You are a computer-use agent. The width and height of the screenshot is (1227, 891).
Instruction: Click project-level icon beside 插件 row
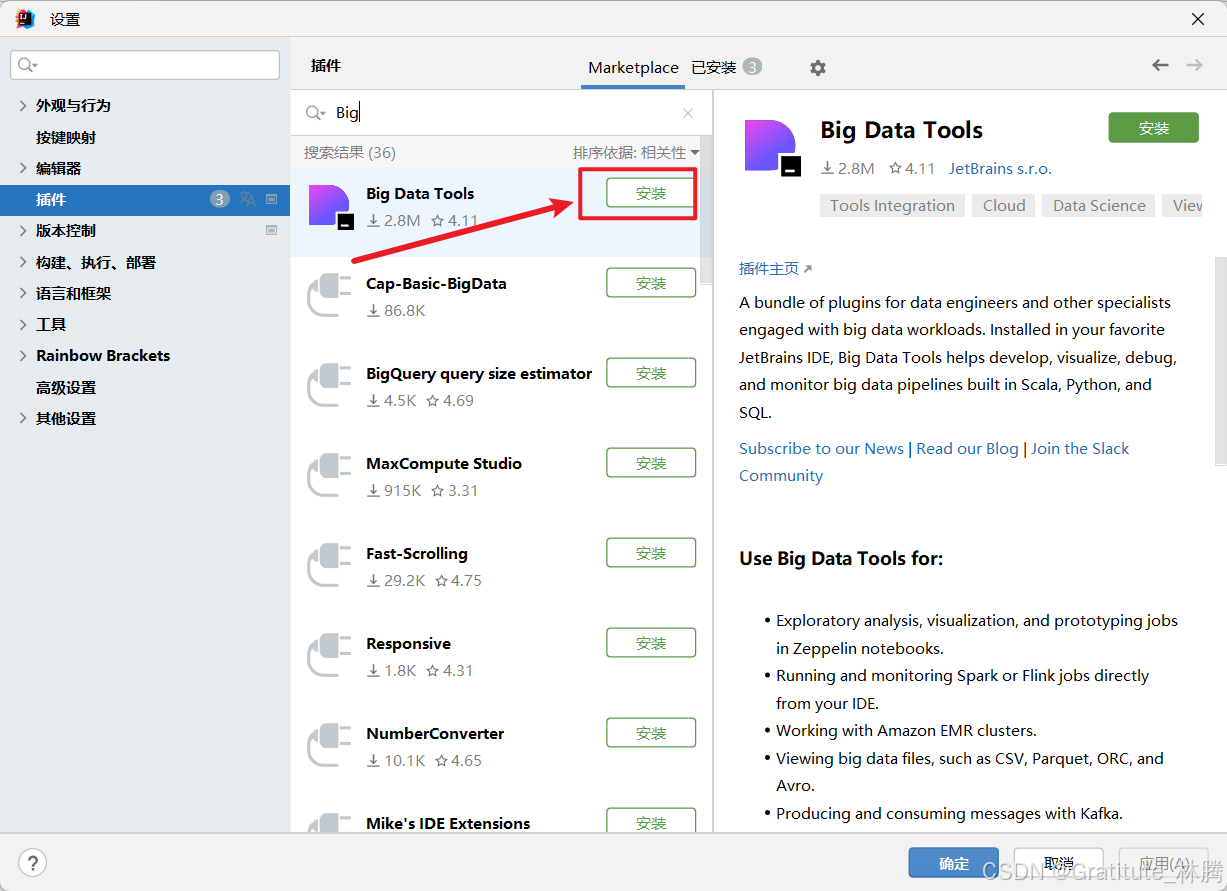(271, 199)
